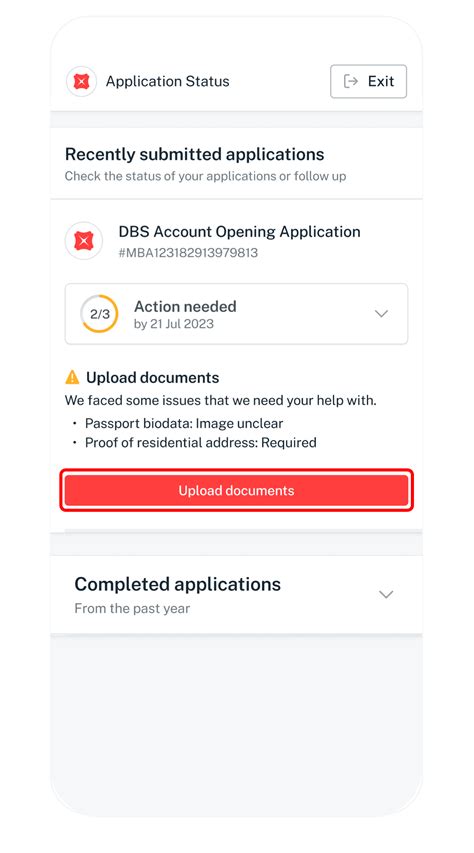Click the DBS logo beside Application Status
This screenshot has width=474, height=853.
[x=81, y=82]
